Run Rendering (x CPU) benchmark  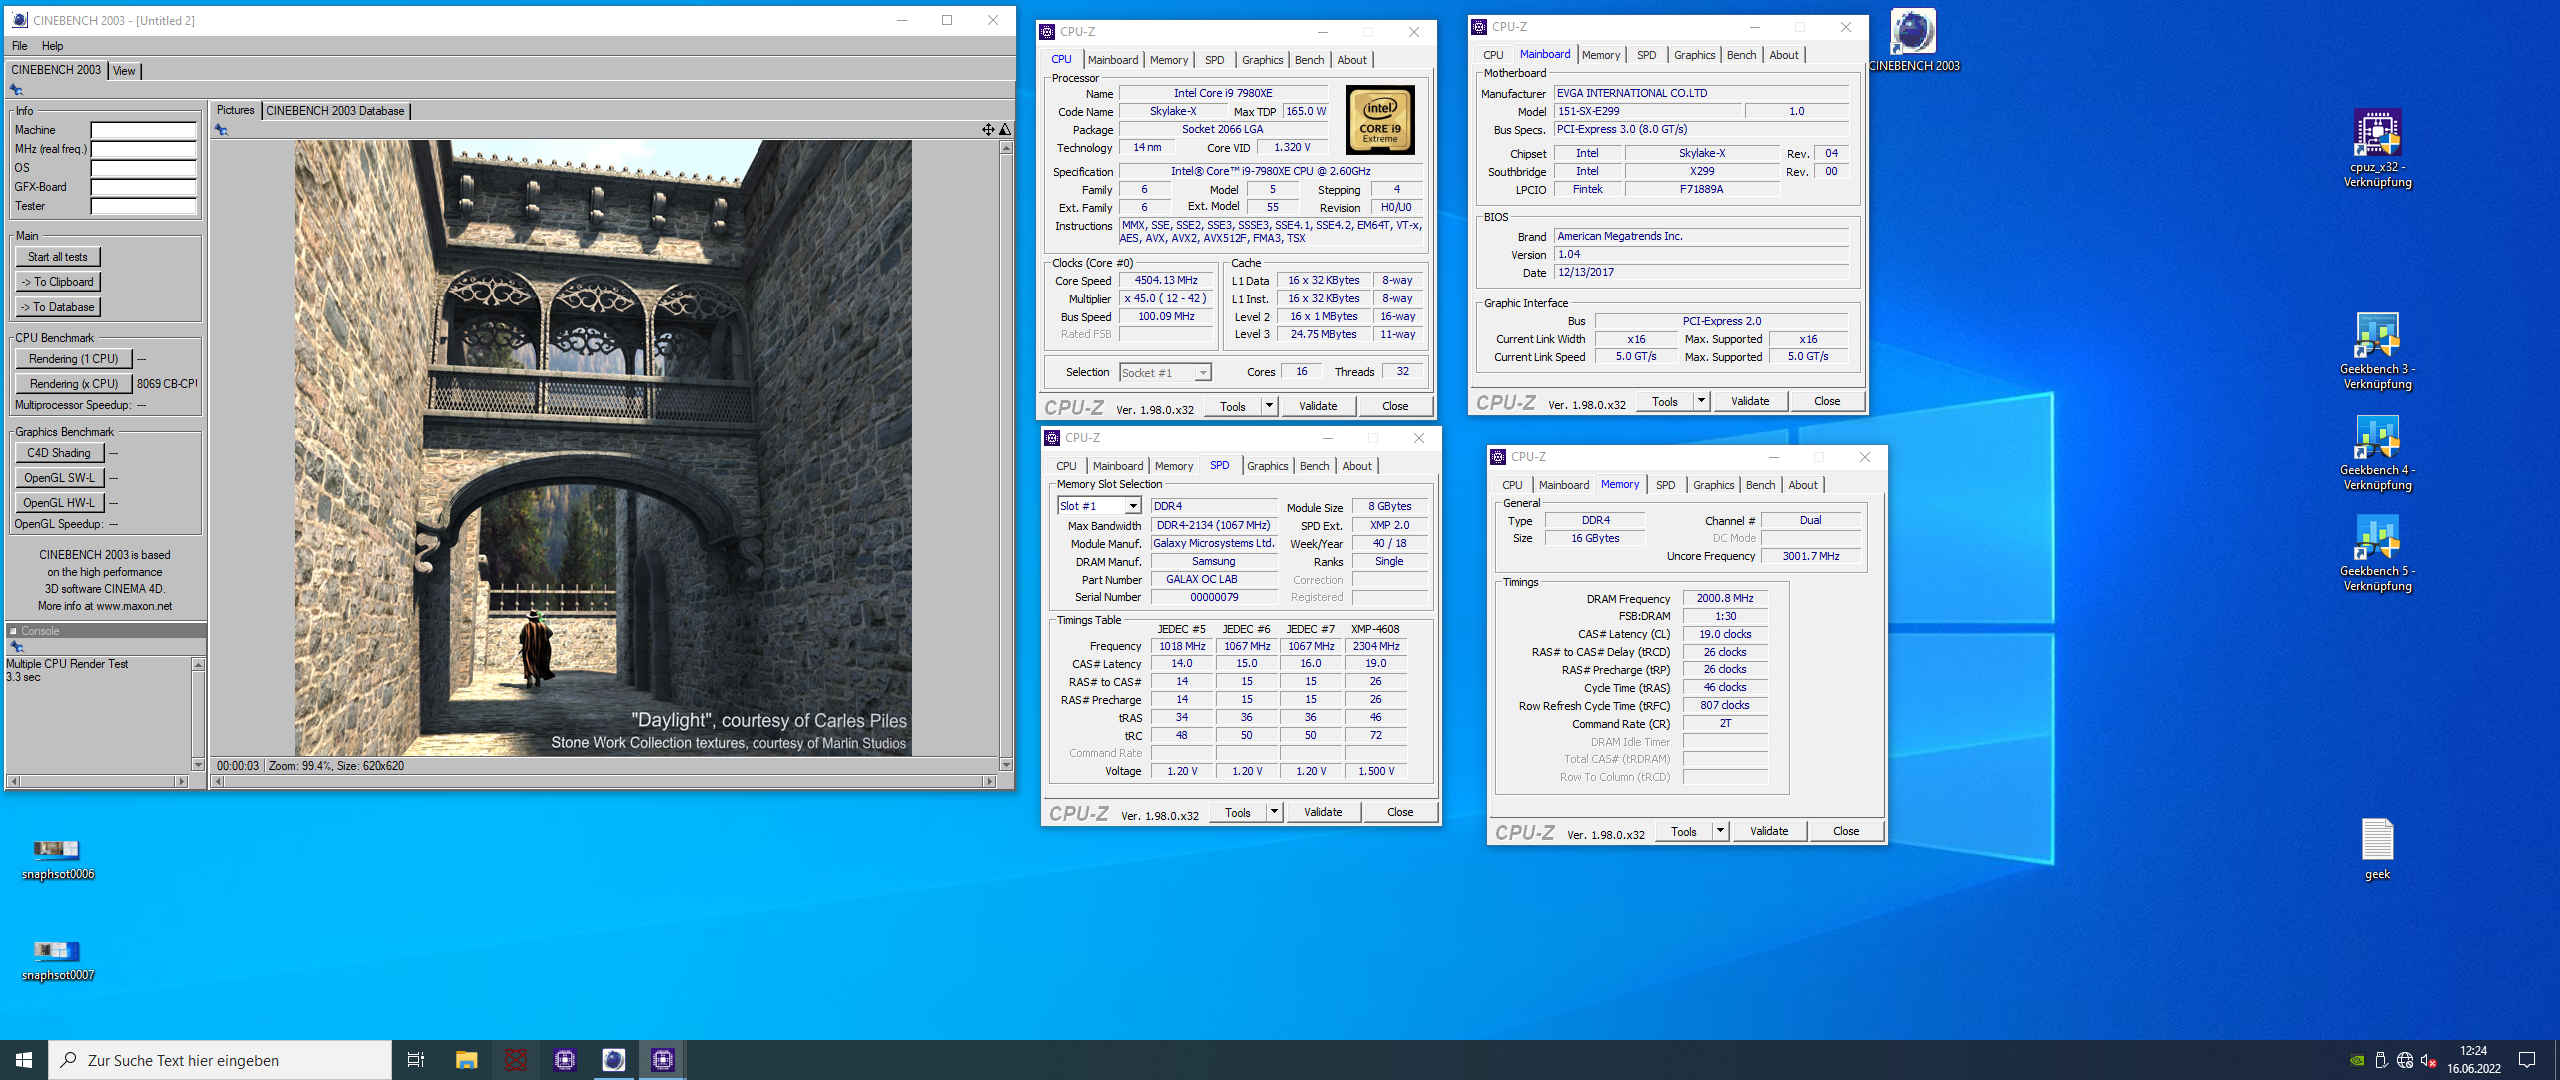73,384
